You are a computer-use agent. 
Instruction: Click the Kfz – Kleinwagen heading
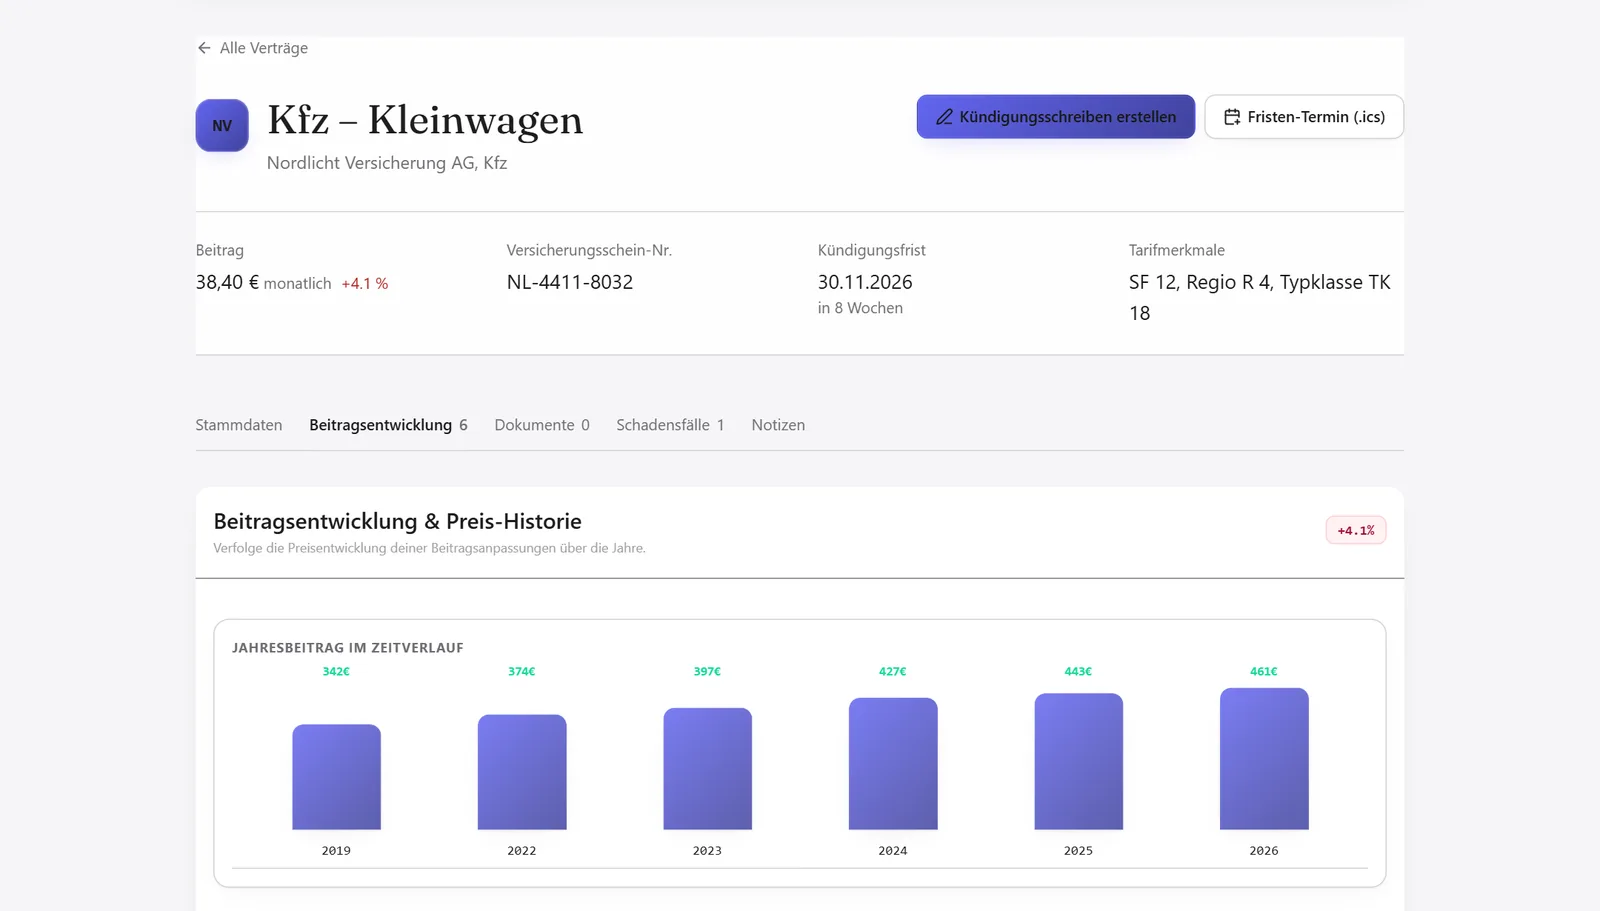point(425,120)
